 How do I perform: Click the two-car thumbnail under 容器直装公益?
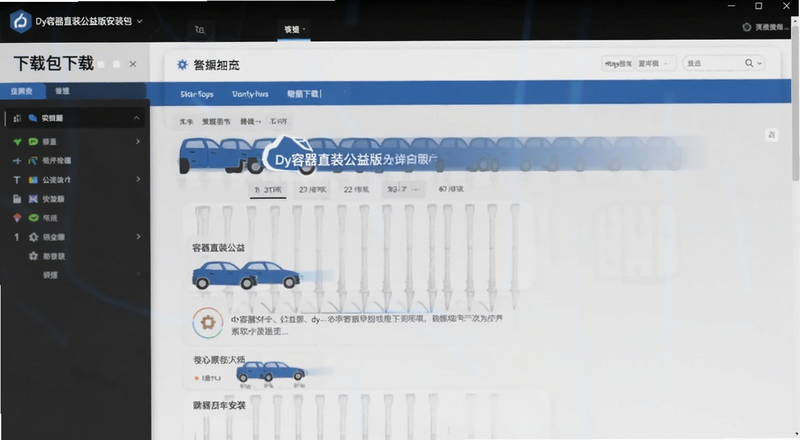click(x=246, y=276)
